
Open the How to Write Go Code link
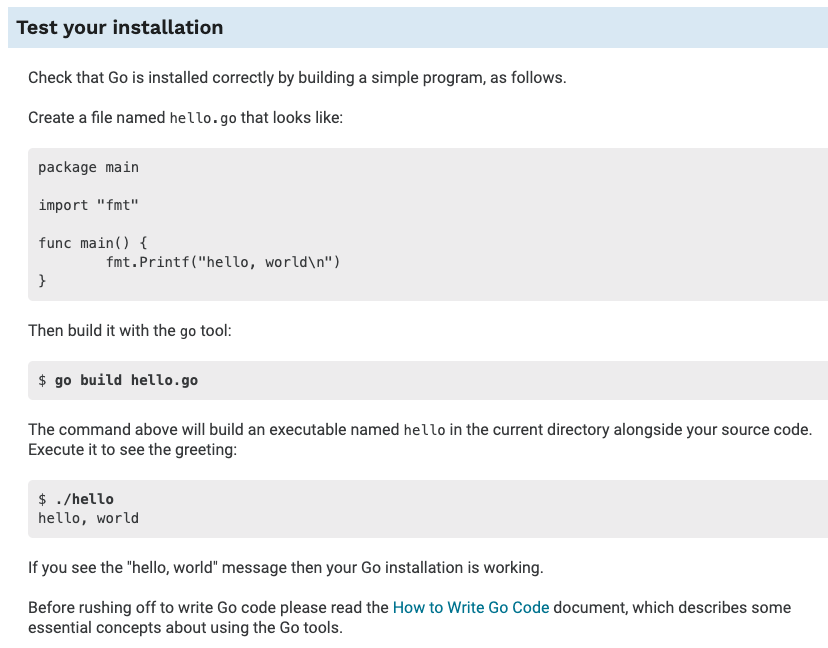tap(471, 607)
